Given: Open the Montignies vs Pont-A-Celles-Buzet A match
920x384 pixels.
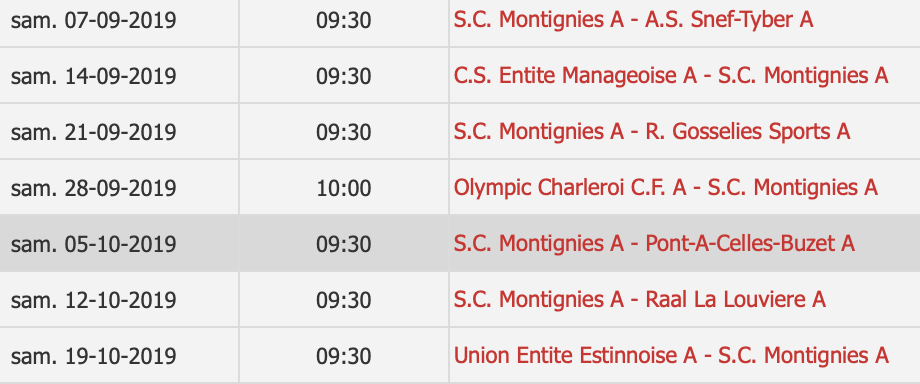Looking at the screenshot, I should pyautogui.click(x=654, y=244).
